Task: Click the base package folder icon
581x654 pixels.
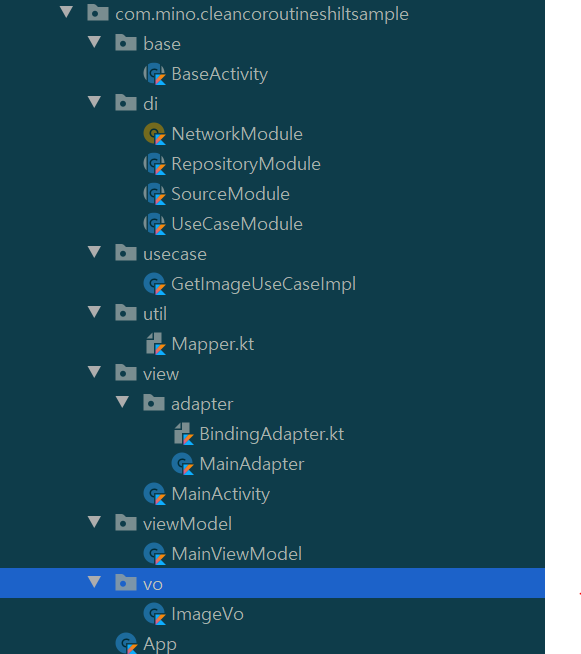Action: [x=126, y=43]
